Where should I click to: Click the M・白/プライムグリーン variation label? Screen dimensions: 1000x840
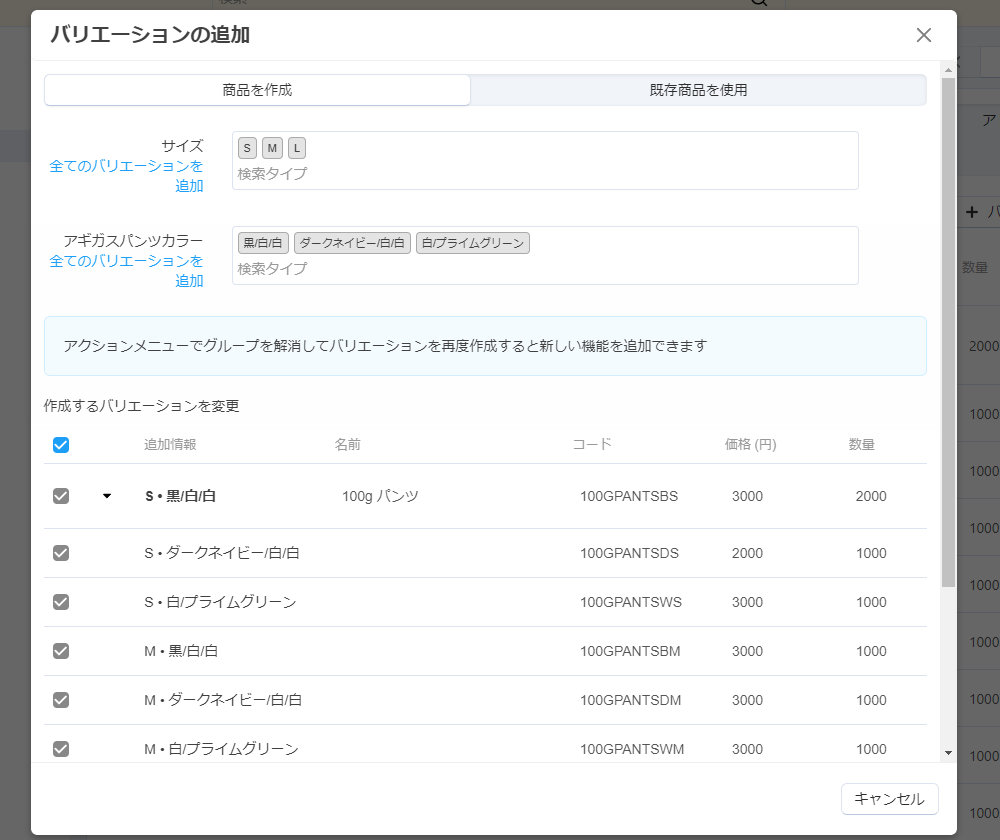[x=221, y=749]
